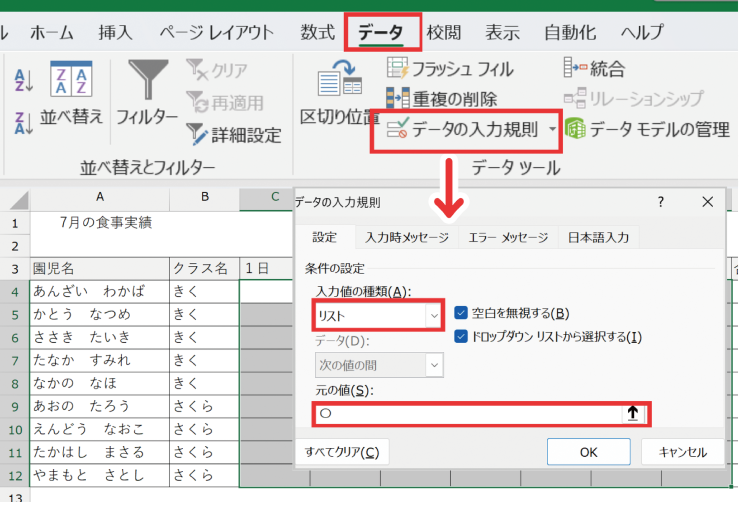Uncheck 空白を無視する checkbox
Image resolution: width=740 pixels, height=505 pixels.
pos(461,313)
